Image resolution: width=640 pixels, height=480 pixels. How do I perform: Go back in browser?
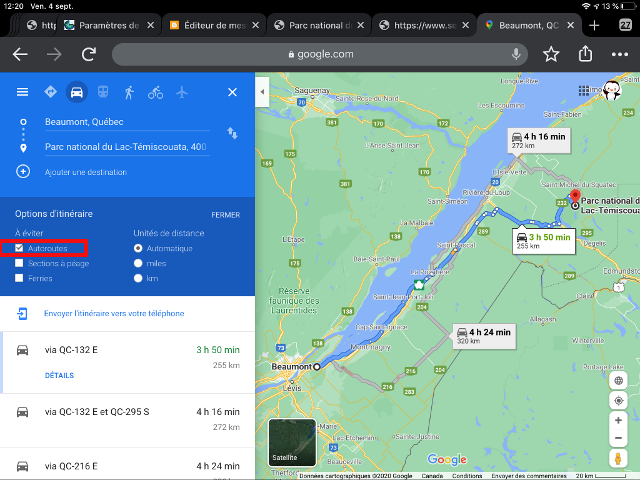tap(20, 54)
